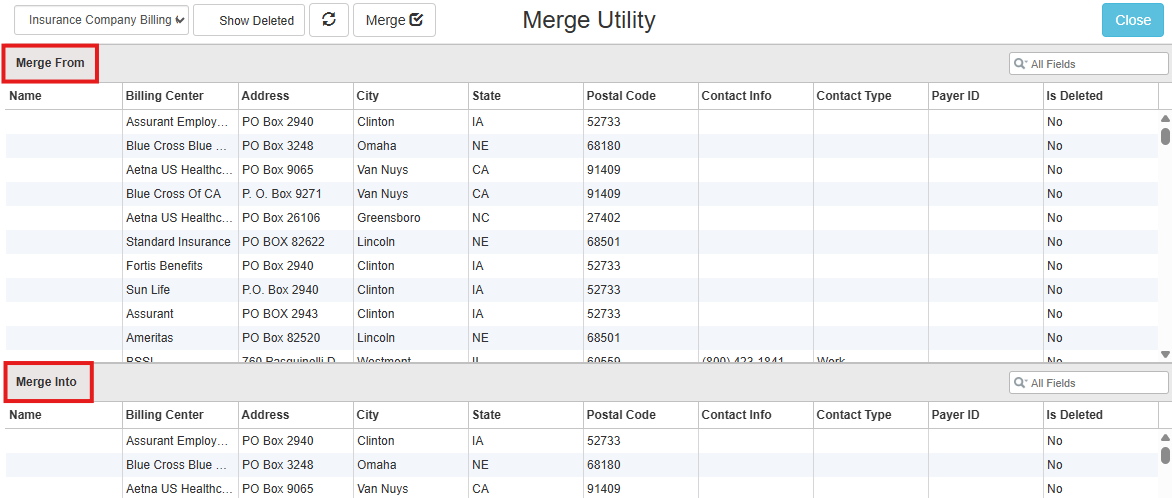Sort Merge From table by Contact Type column
This screenshot has height=498, width=1172.
[871, 96]
